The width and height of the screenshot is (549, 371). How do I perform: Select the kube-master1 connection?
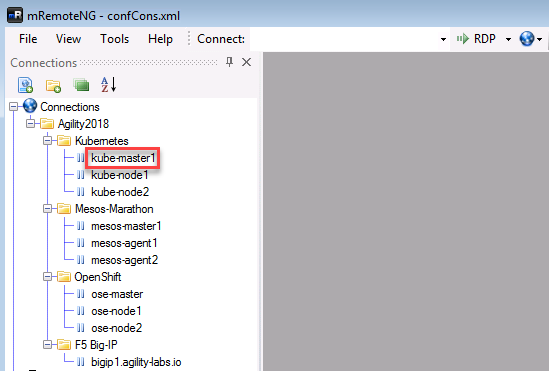(x=123, y=158)
